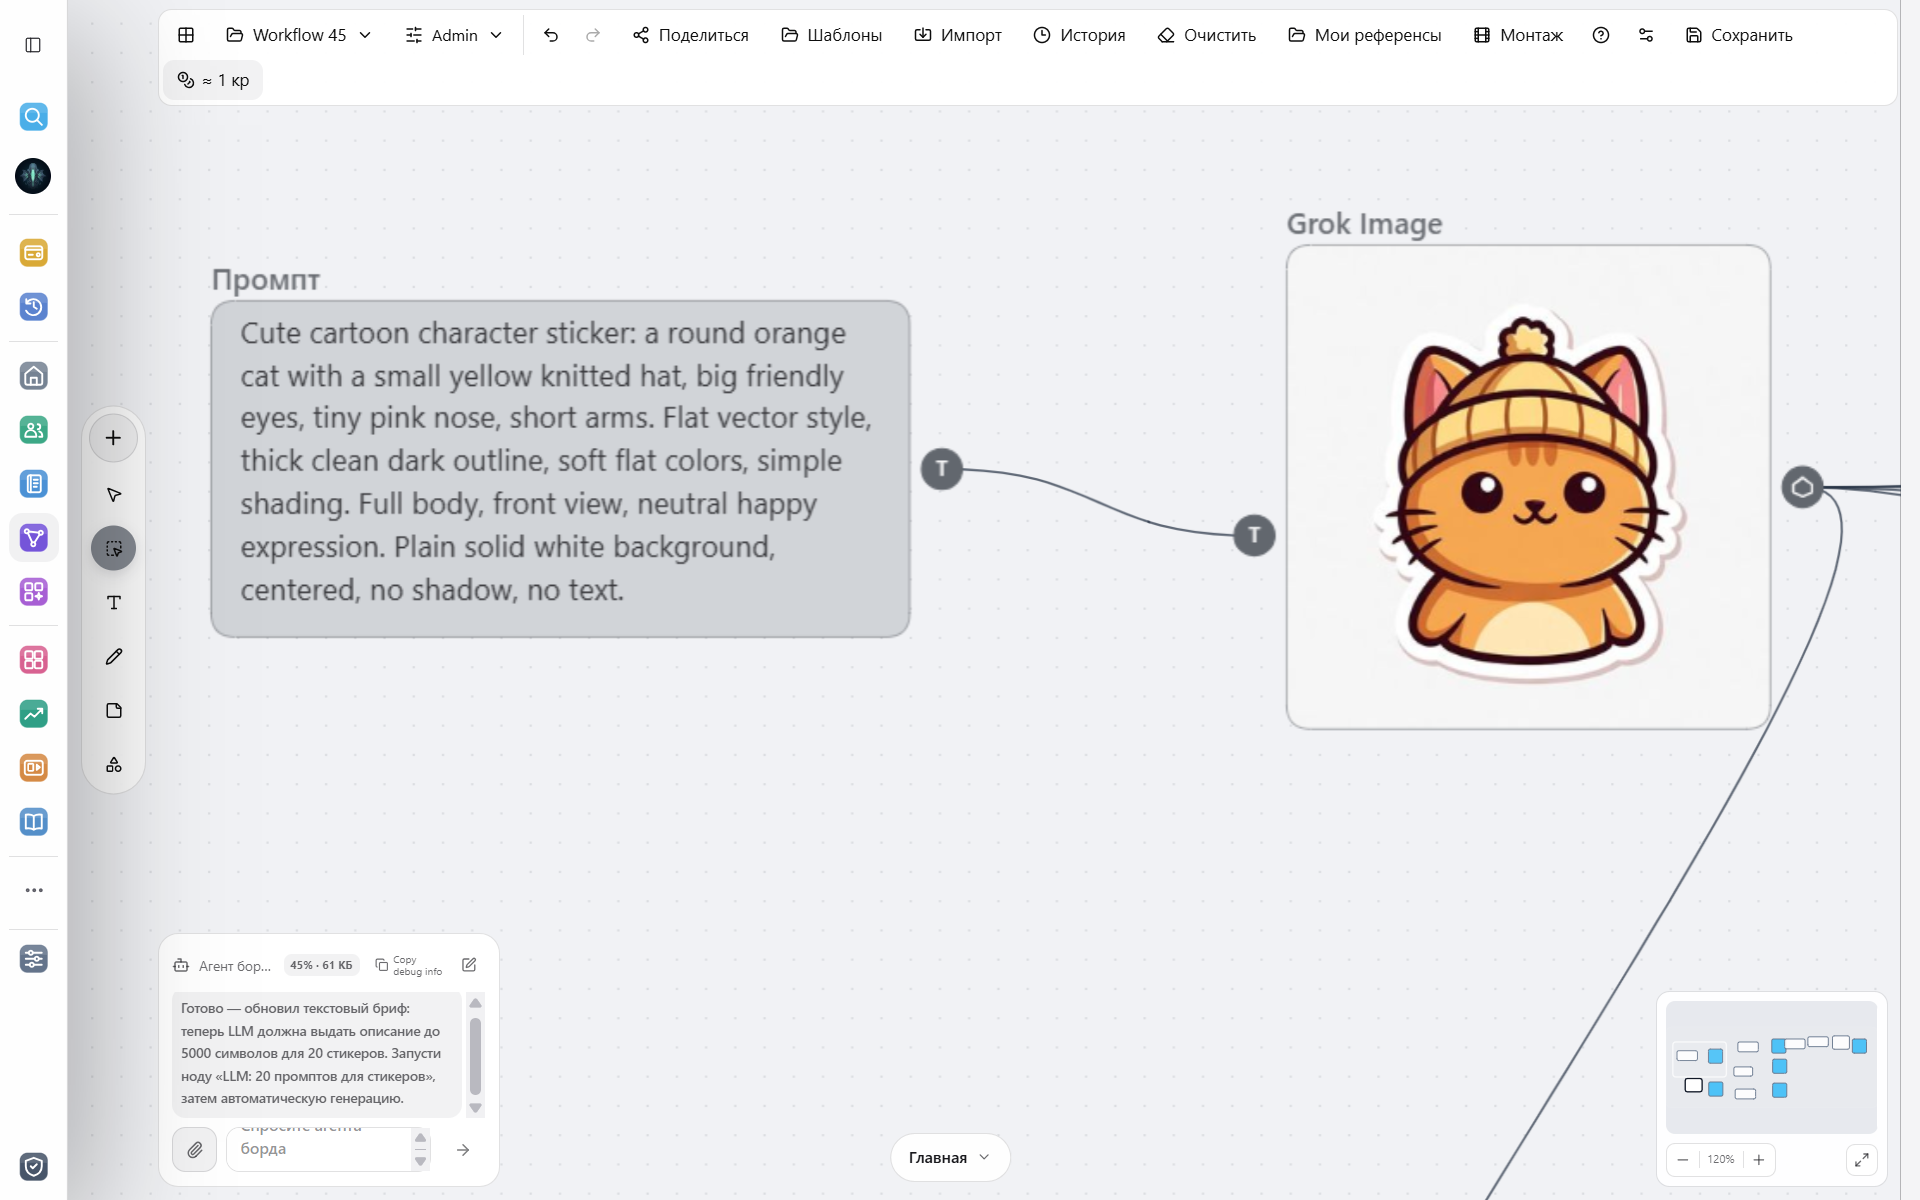Expand the minimap fullscreen icon
The width and height of the screenshot is (1920, 1200).
pyautogui.click(x=1861, y=1160)
